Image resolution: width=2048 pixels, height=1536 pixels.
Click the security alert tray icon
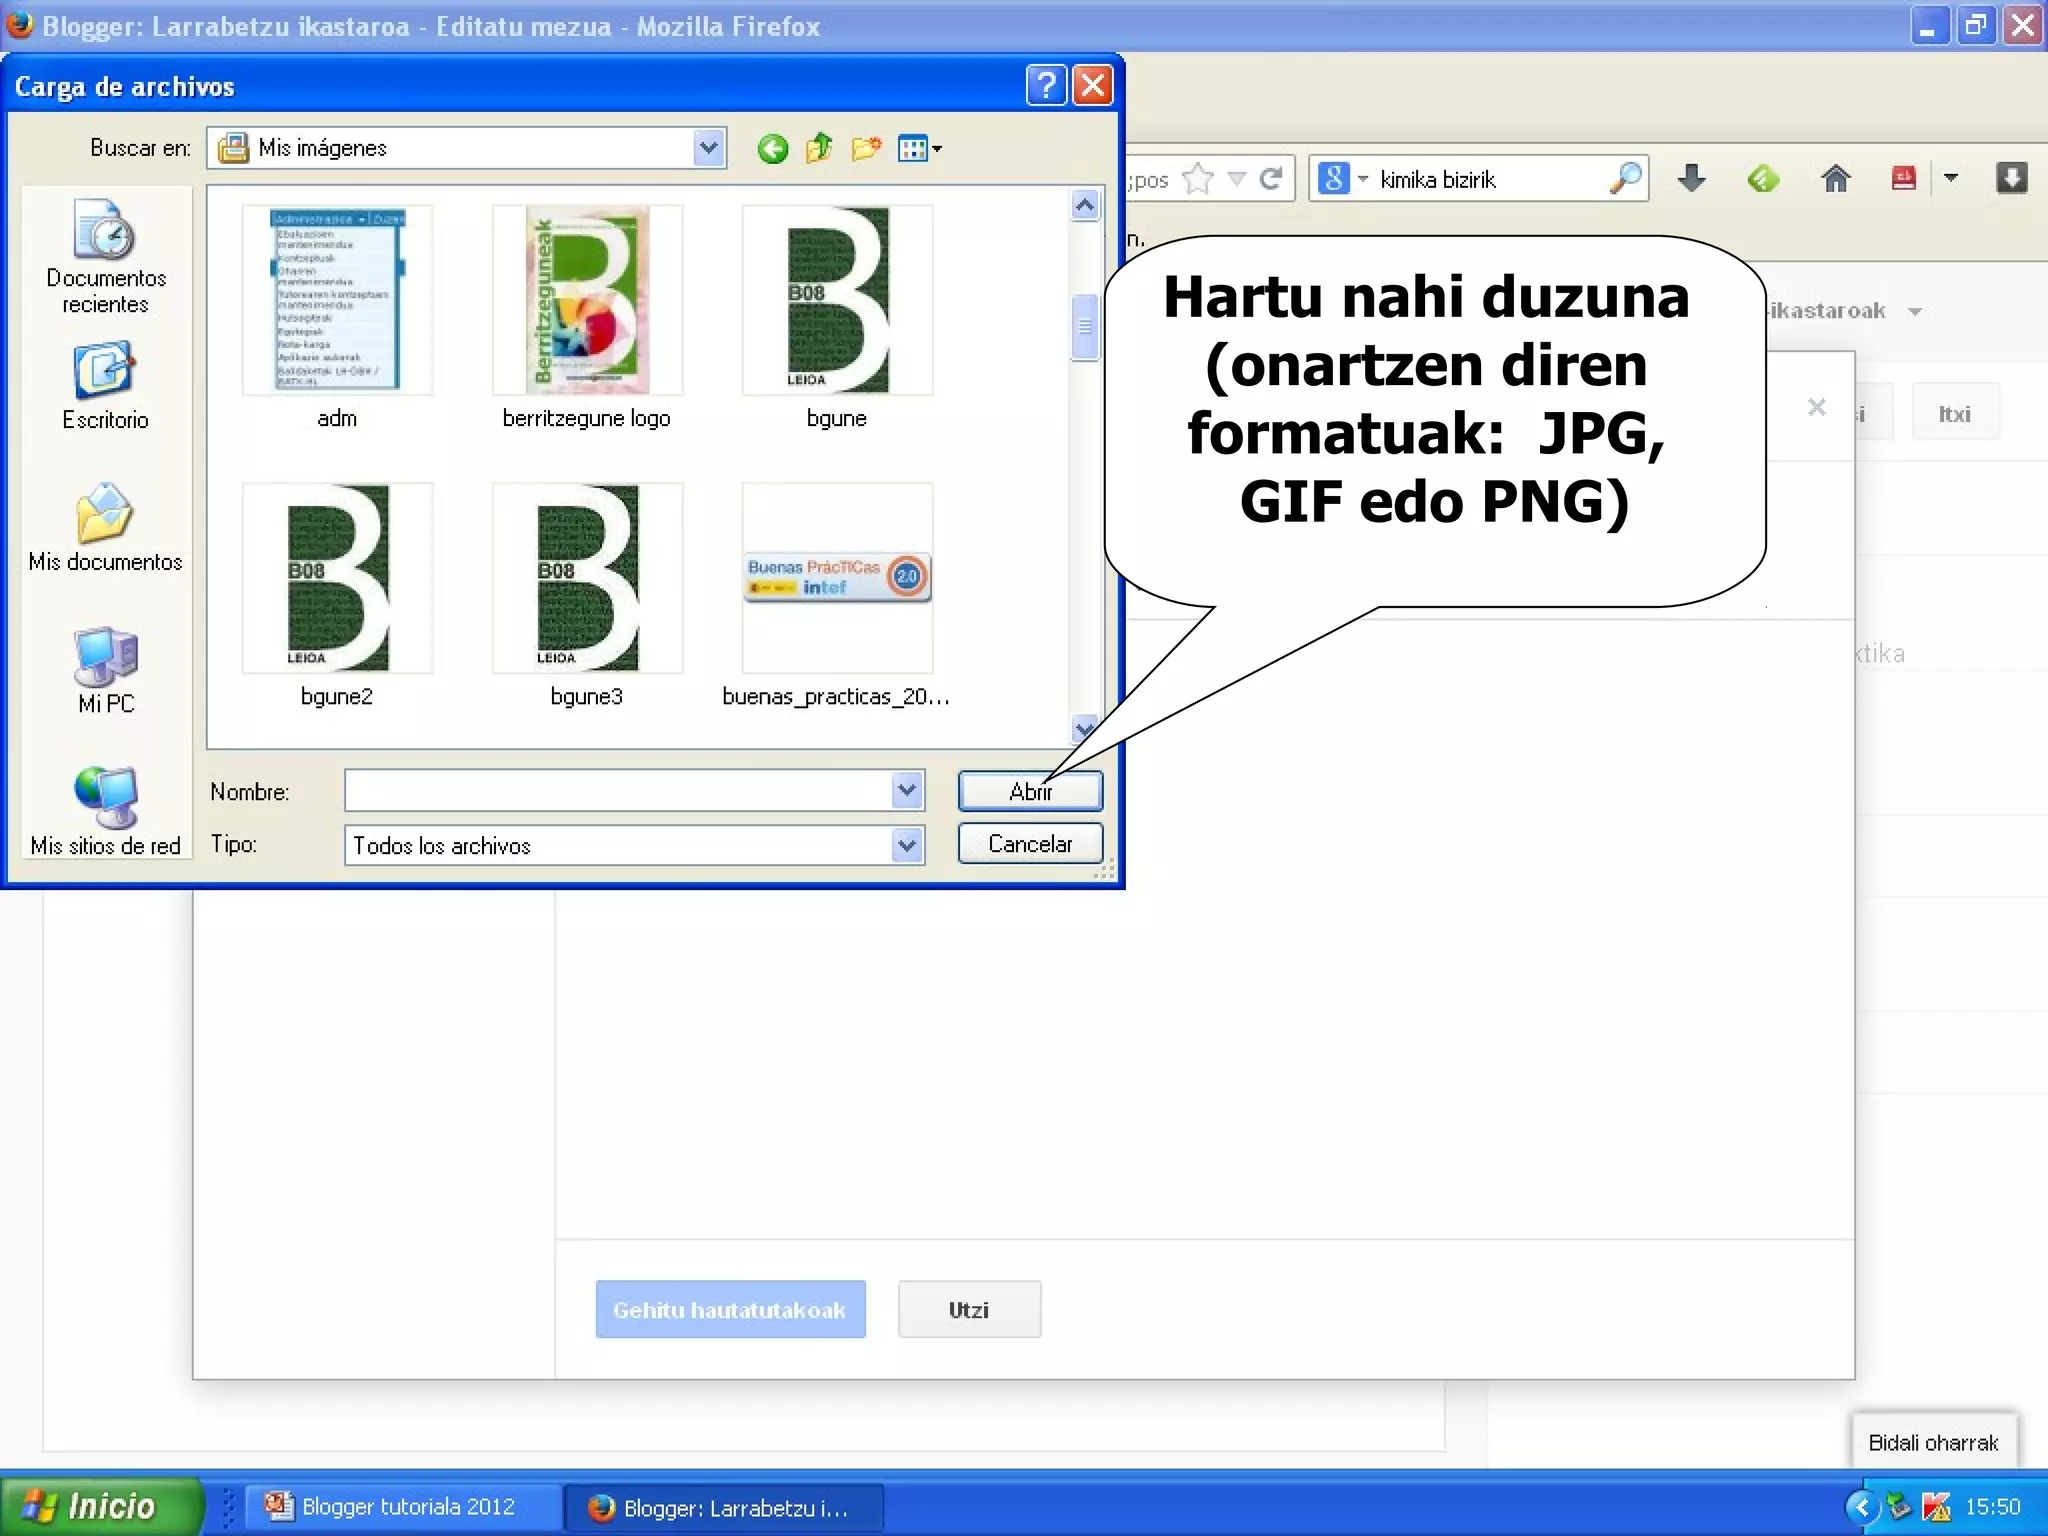point(1936,1506)
